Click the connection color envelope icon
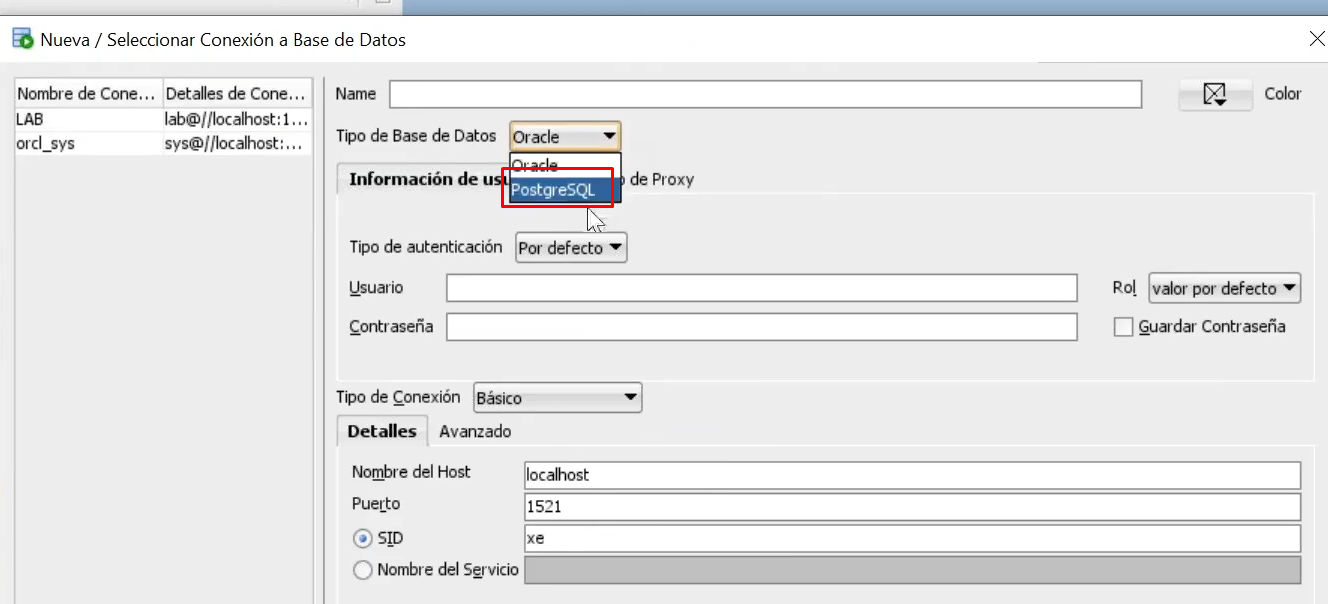Viewport: 1328px width, 604px height. coord(1213,93)
